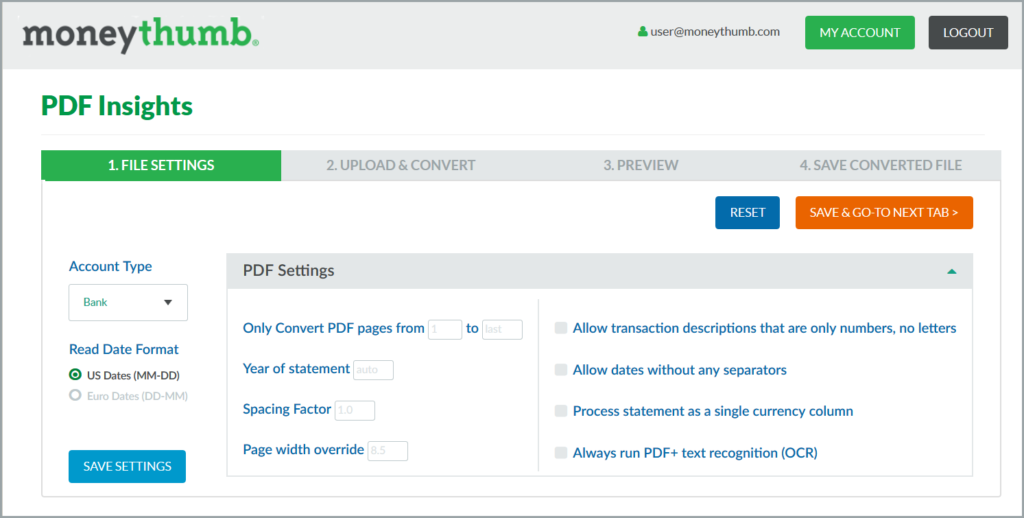This screenshot has width=1024, height=518.
Task: Click the Logout button
Action: click(968, 33)
